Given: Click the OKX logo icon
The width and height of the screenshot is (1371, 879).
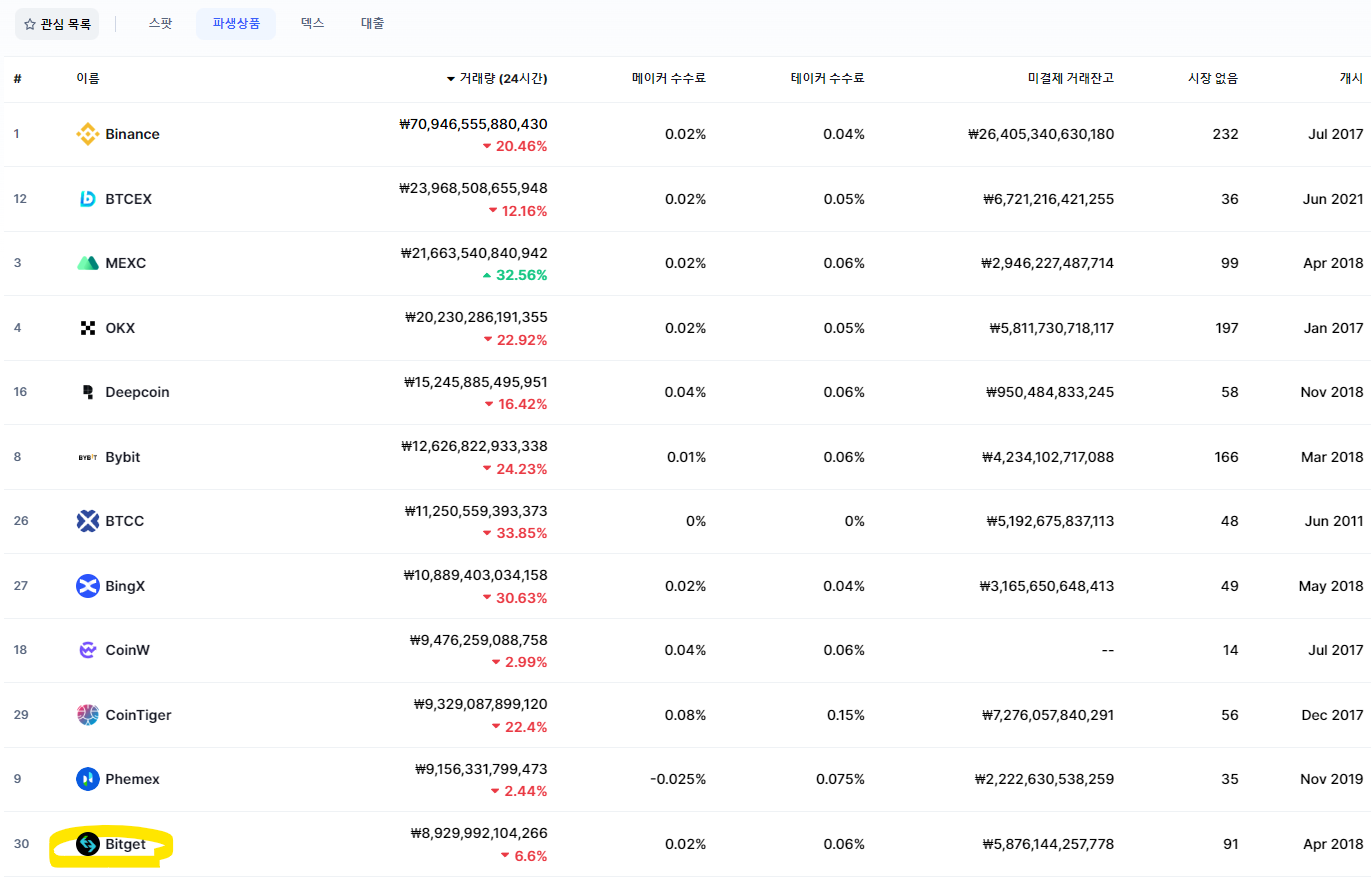Looking at the screenshot, I should [x=88, y=328].
